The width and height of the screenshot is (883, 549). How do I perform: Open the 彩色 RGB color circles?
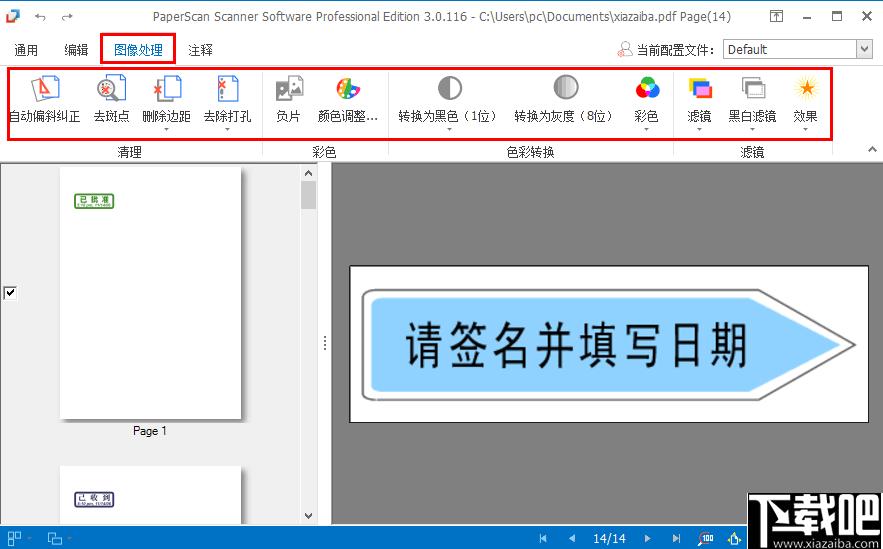point(647,88)
